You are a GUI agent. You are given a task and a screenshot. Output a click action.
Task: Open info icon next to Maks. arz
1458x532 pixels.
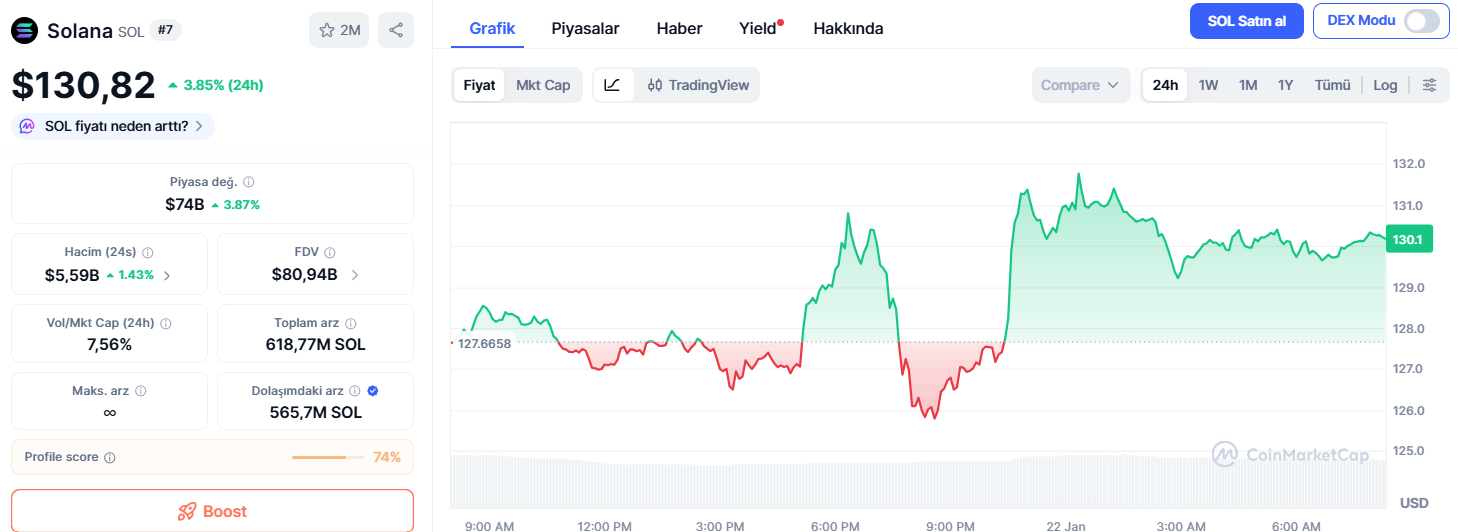(141, 391)
